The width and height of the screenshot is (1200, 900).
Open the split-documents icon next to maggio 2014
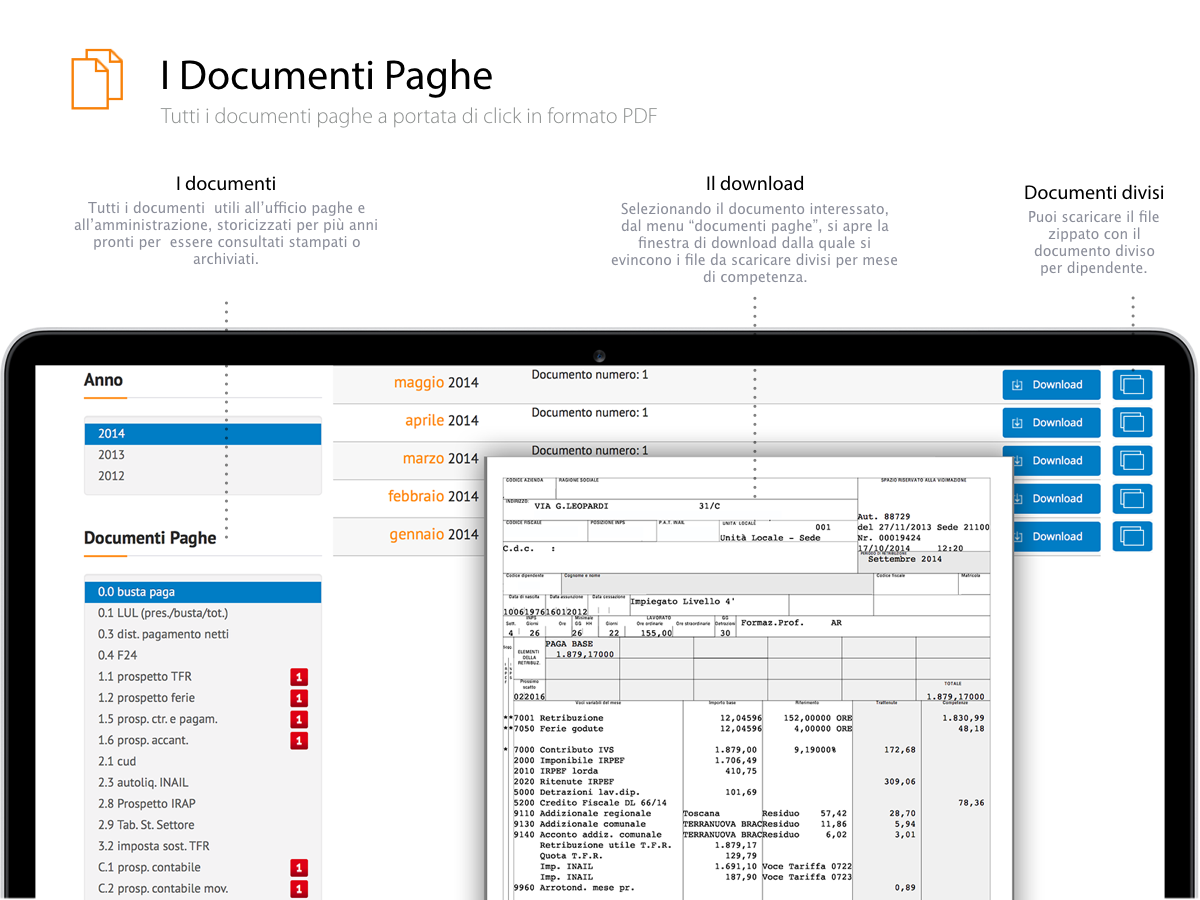[1132, 384]
